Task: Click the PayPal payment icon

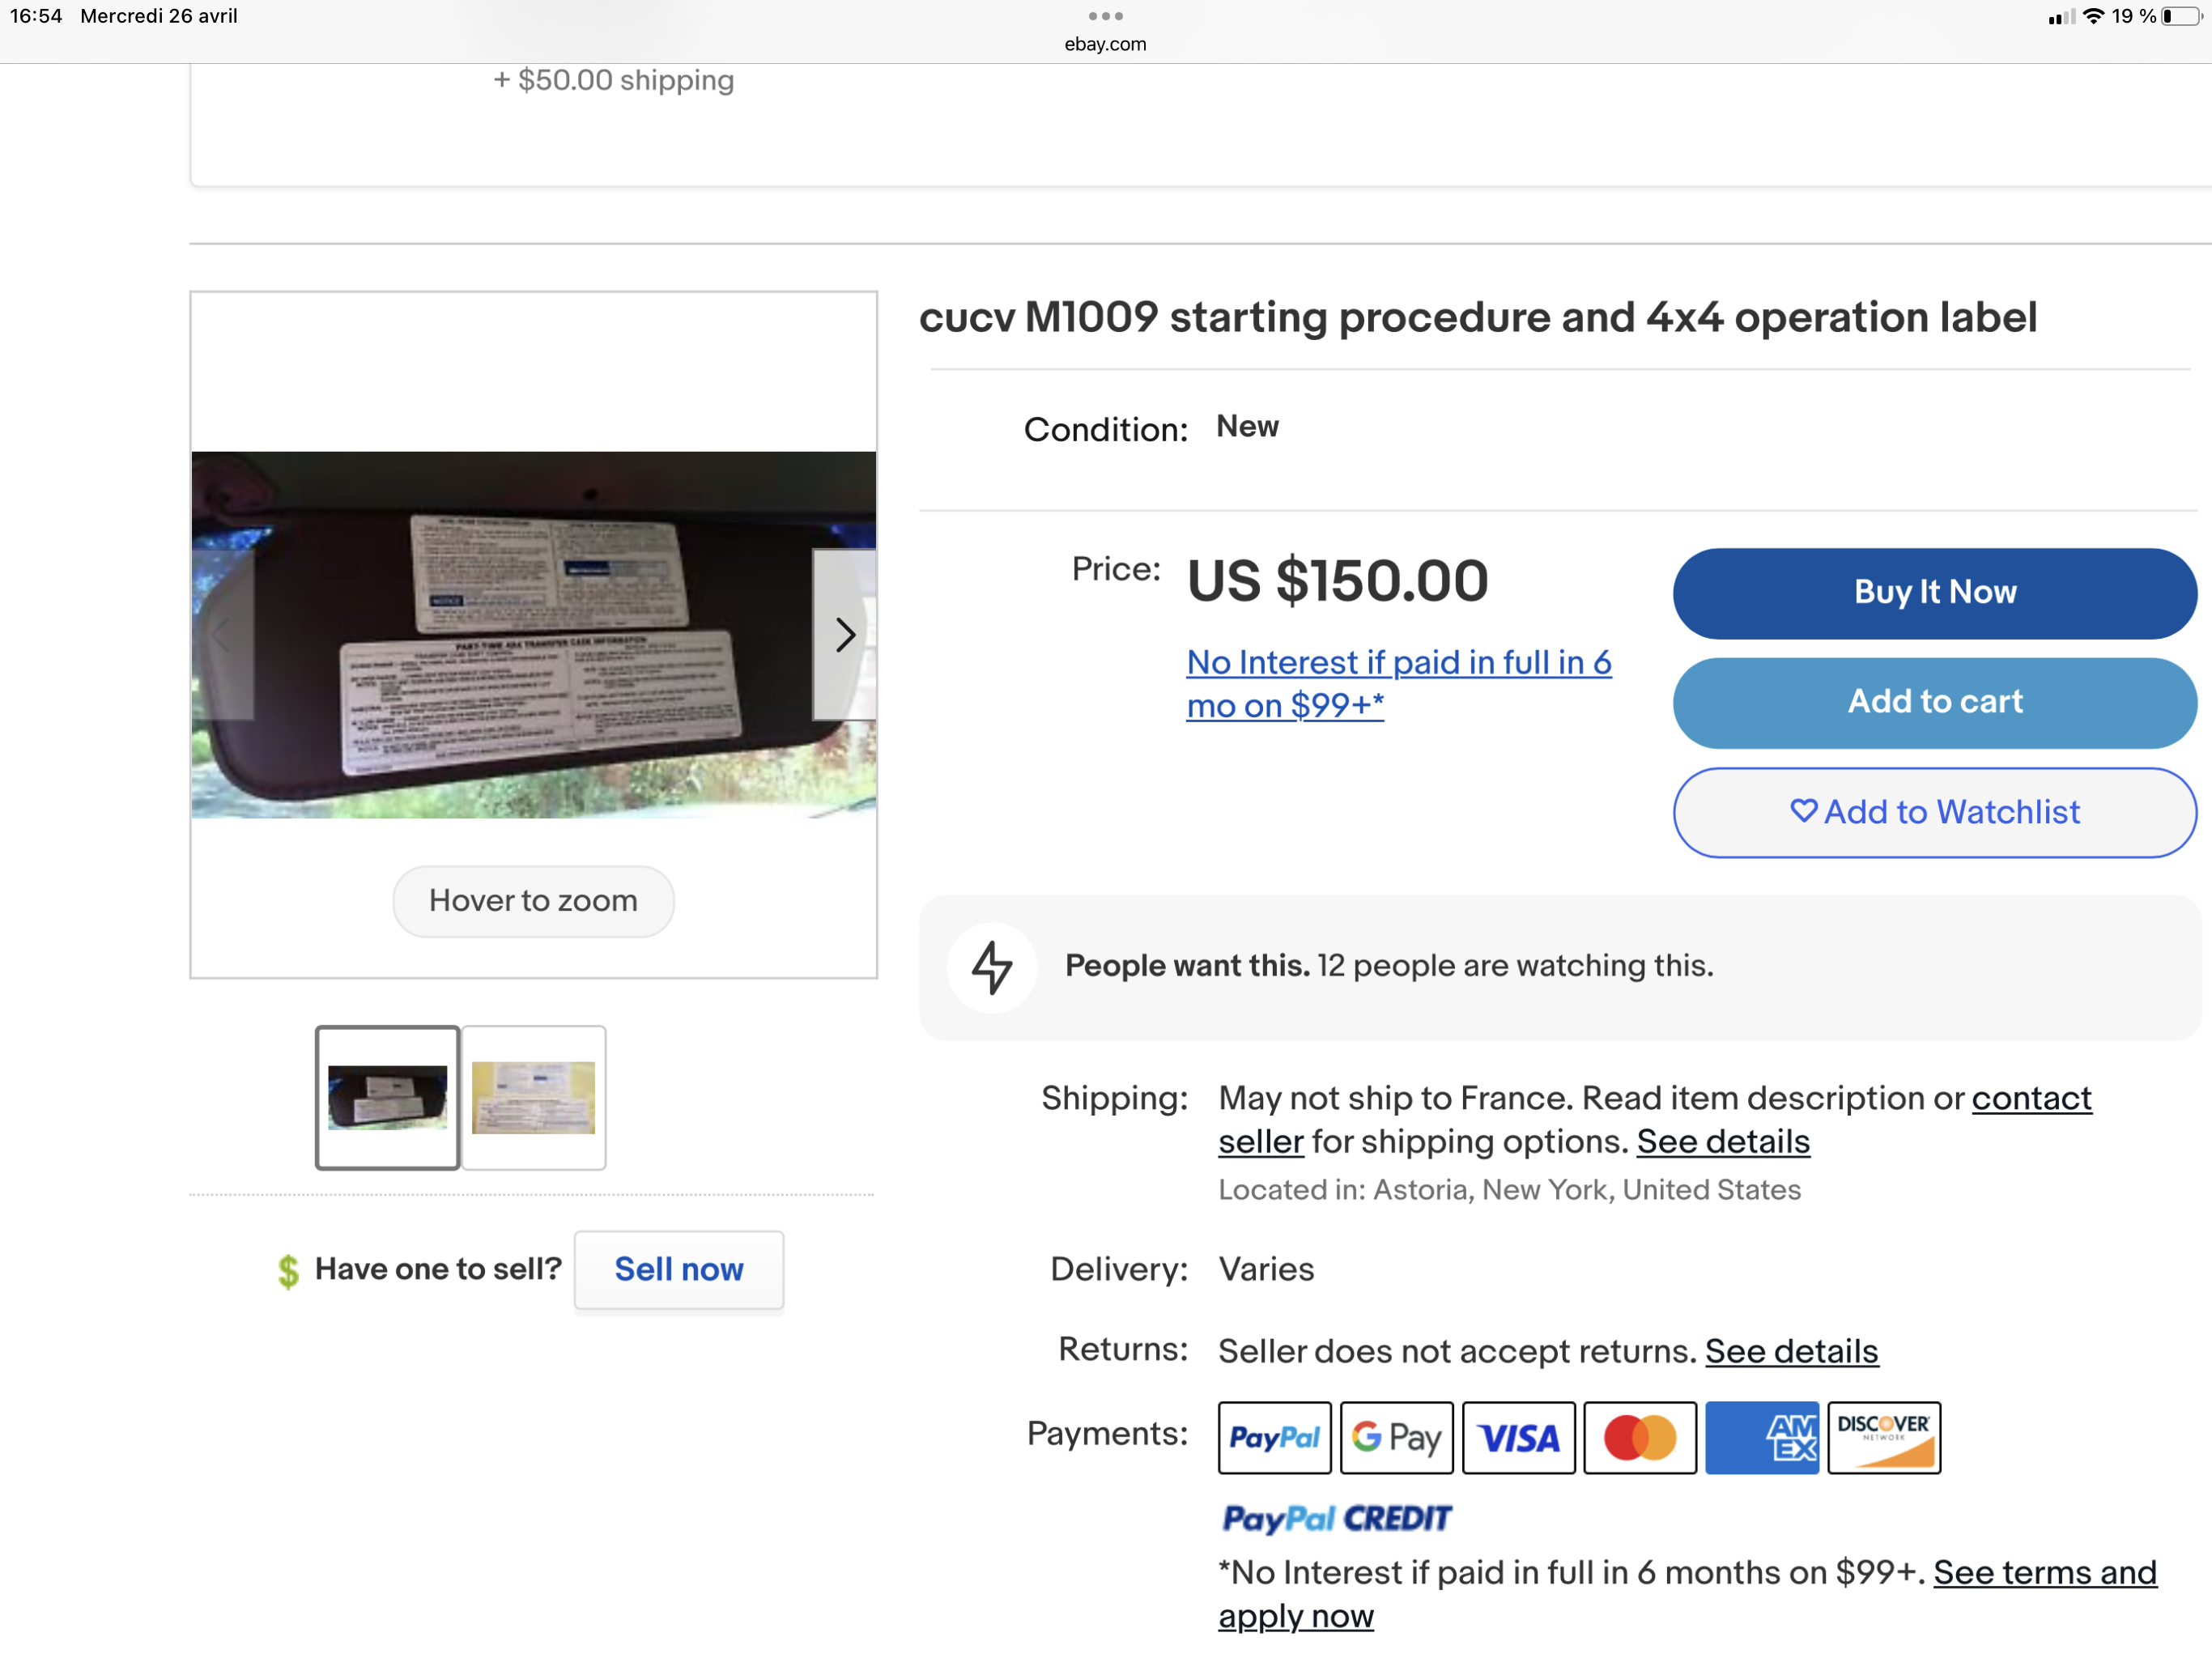Action: pyautogui.click(x=1274, y=1437)
